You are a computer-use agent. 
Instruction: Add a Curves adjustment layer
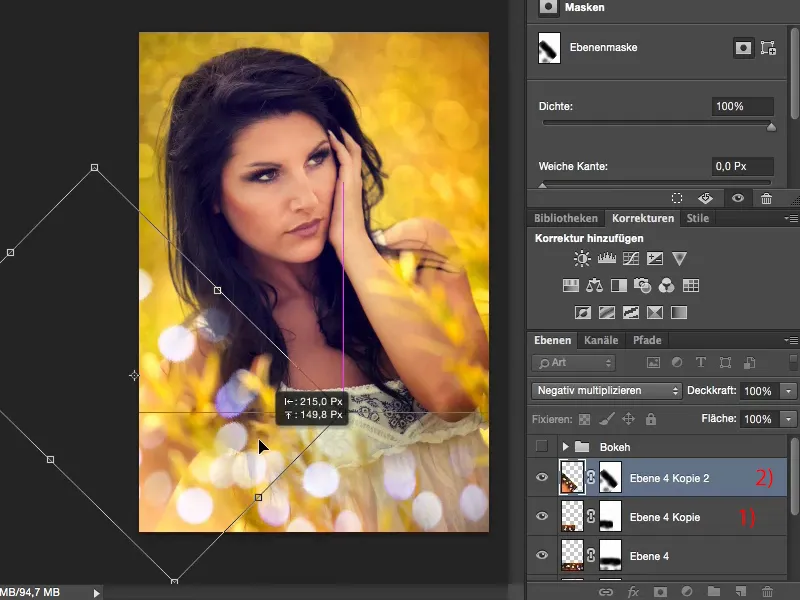click(x=630, y=259)
